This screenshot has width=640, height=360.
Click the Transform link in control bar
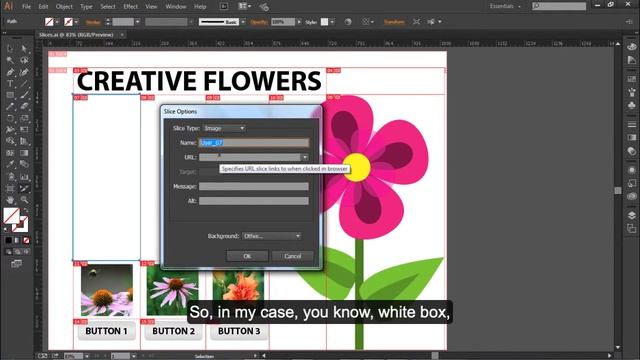(x=394, y=22)
